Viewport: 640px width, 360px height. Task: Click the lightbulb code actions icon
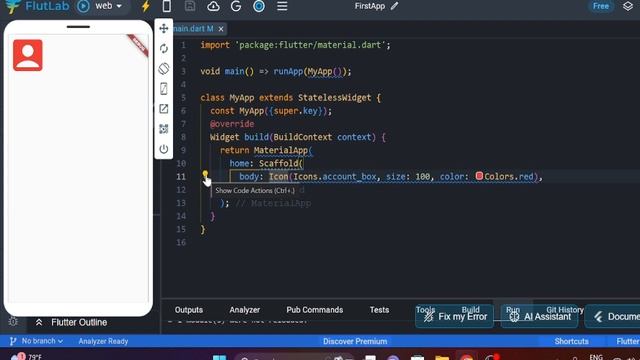pos(205,175)
